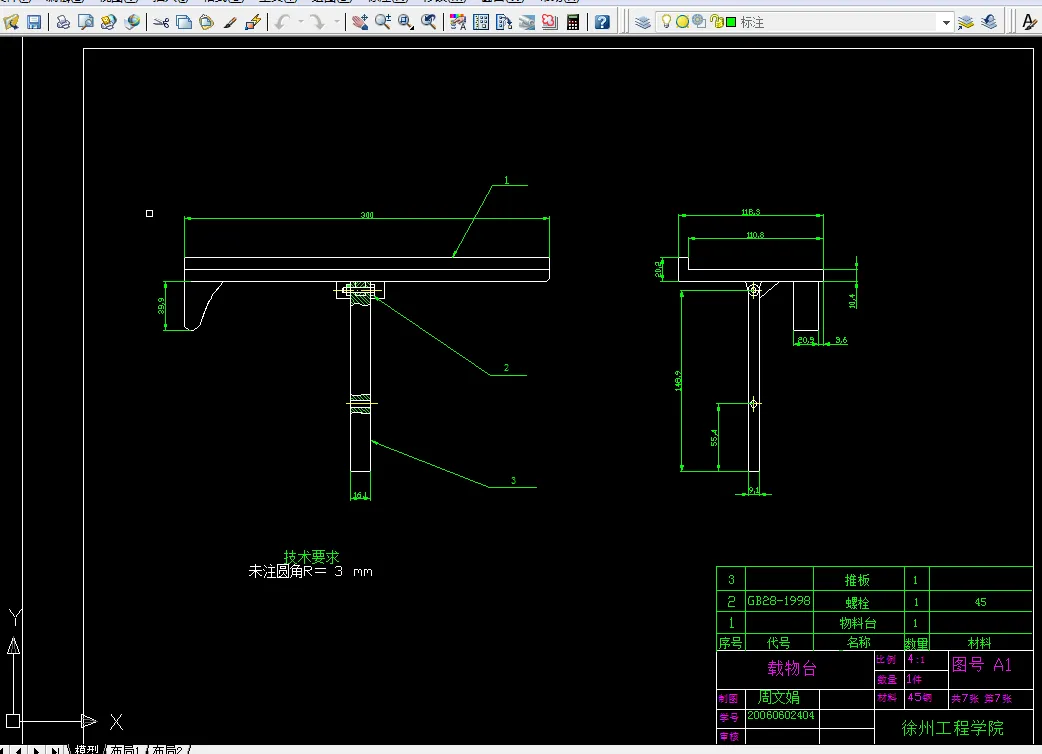
Task: Click the Open drawing file icon
Action: click(x=11, y=22)
